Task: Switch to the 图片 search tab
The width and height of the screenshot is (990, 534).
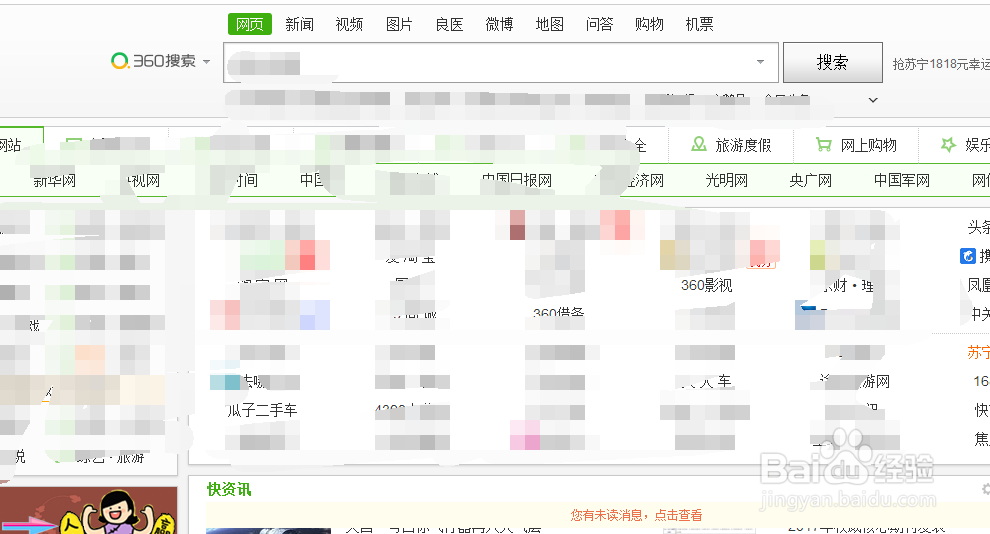Action: (399, 24)
